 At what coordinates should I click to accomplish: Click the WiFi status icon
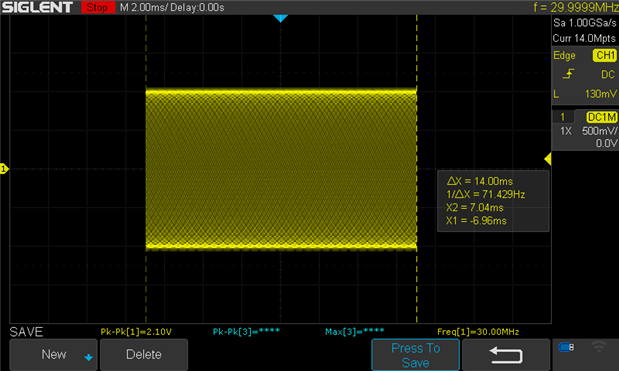click(599, 347)
